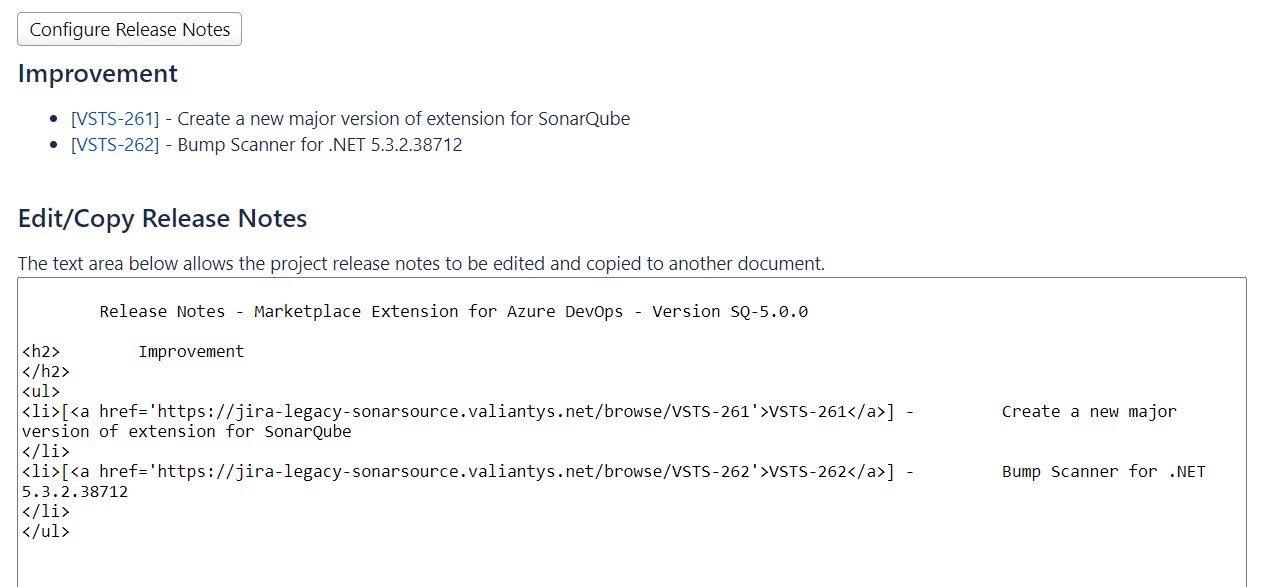This screenshot has width=1282, height=587.
Task: Click the bullet item about SonarQube extension version
Action: (350, 118)
